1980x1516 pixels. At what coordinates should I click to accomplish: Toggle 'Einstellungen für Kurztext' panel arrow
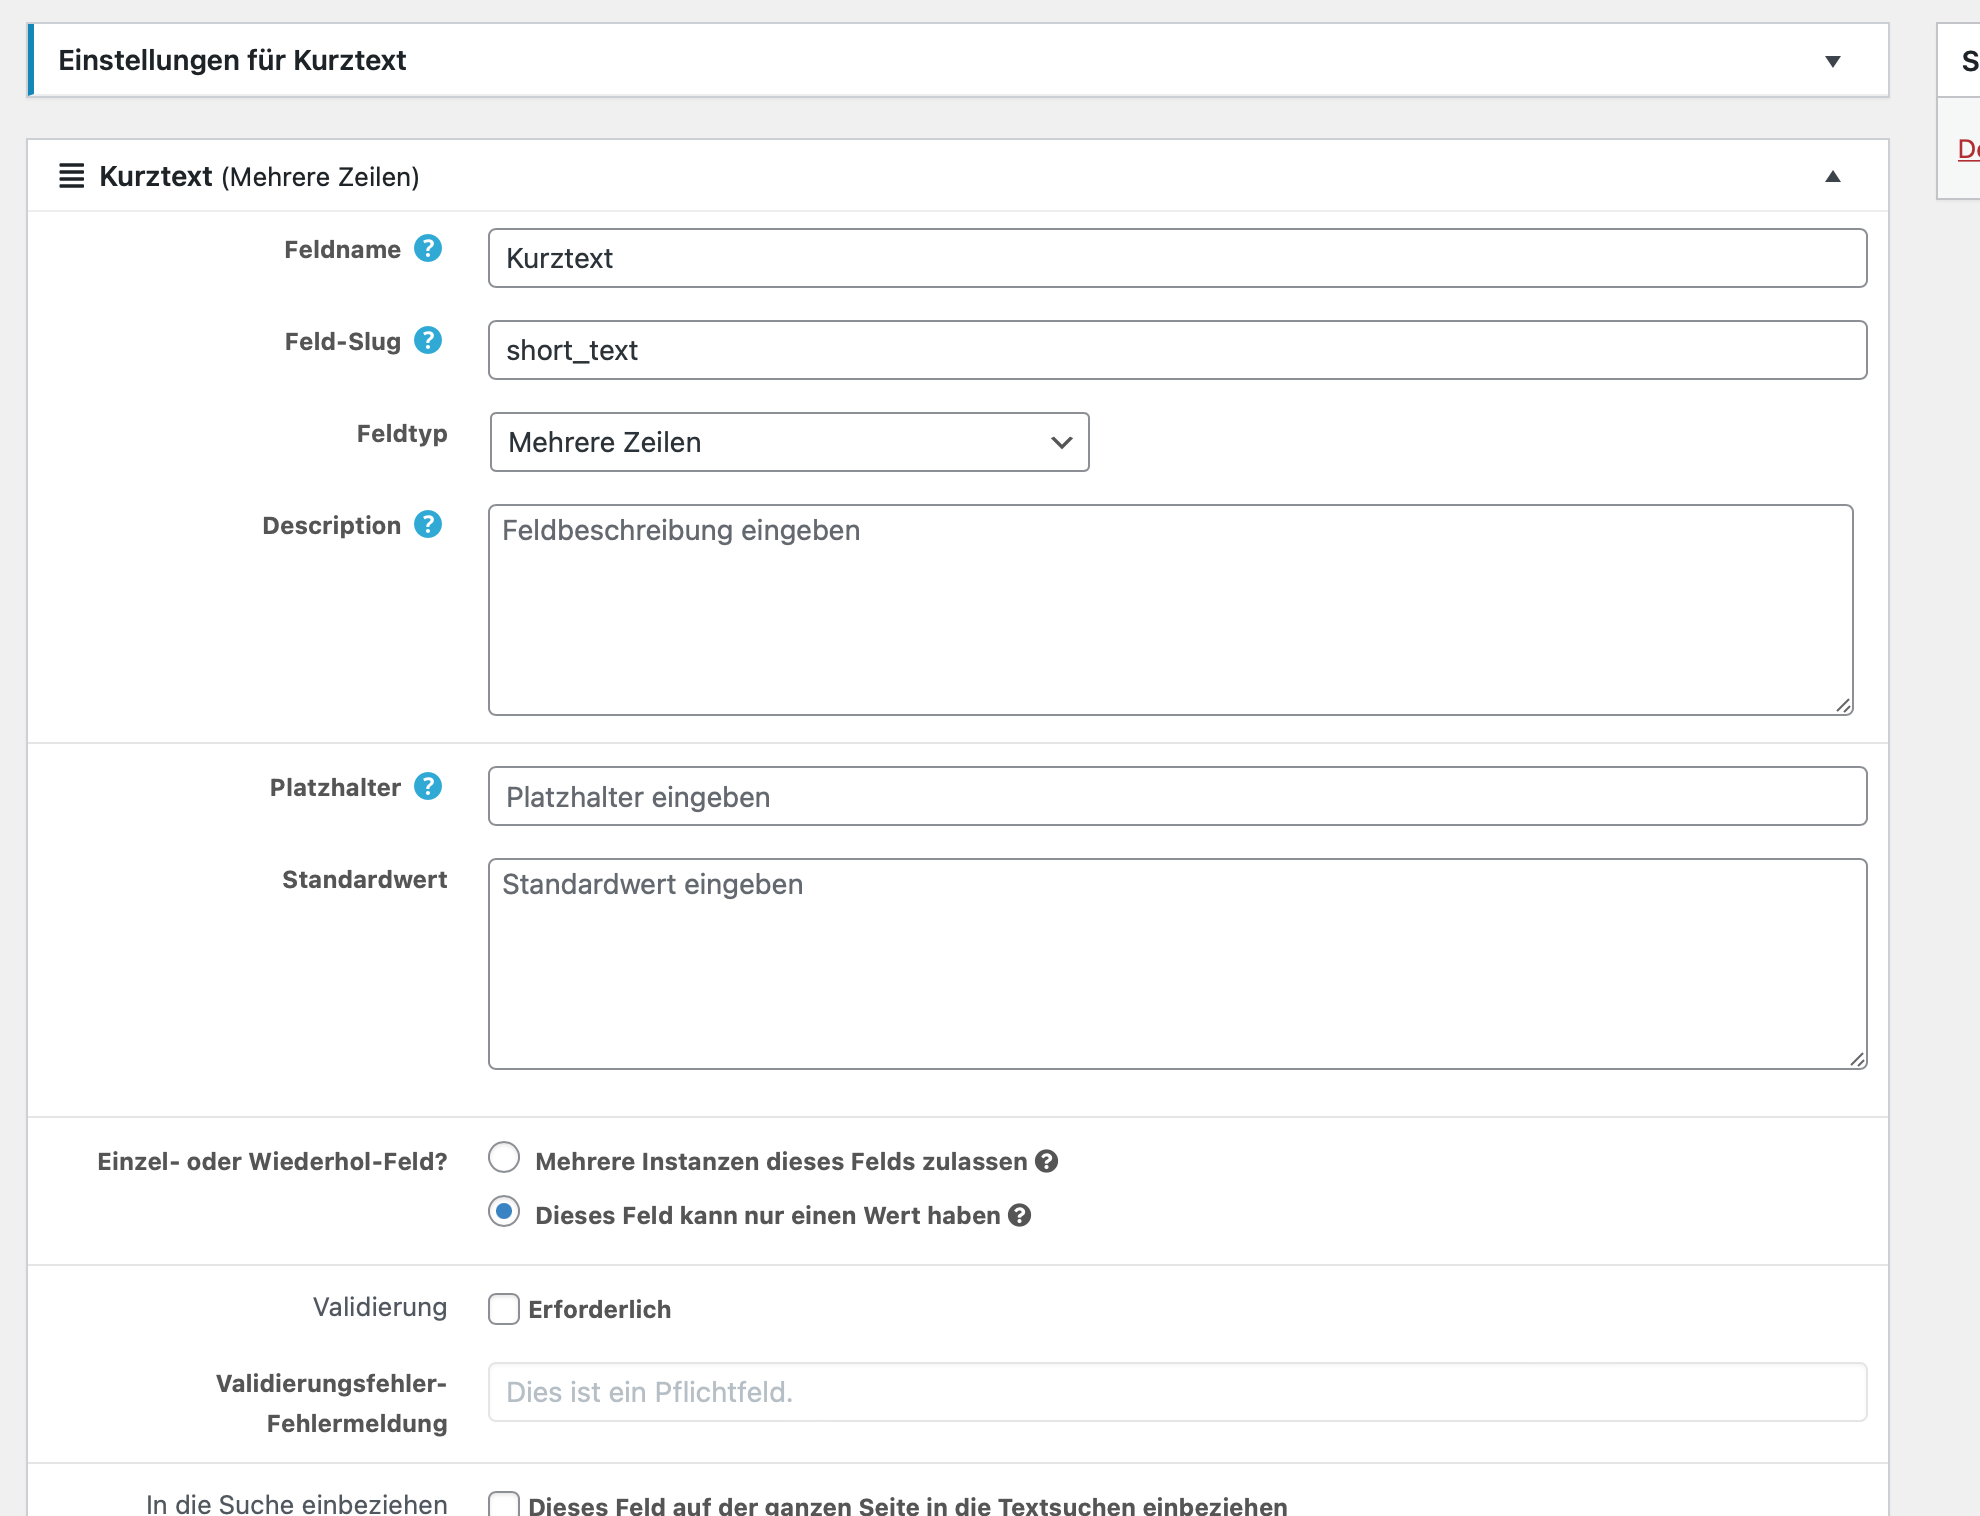click(1832, 61)
